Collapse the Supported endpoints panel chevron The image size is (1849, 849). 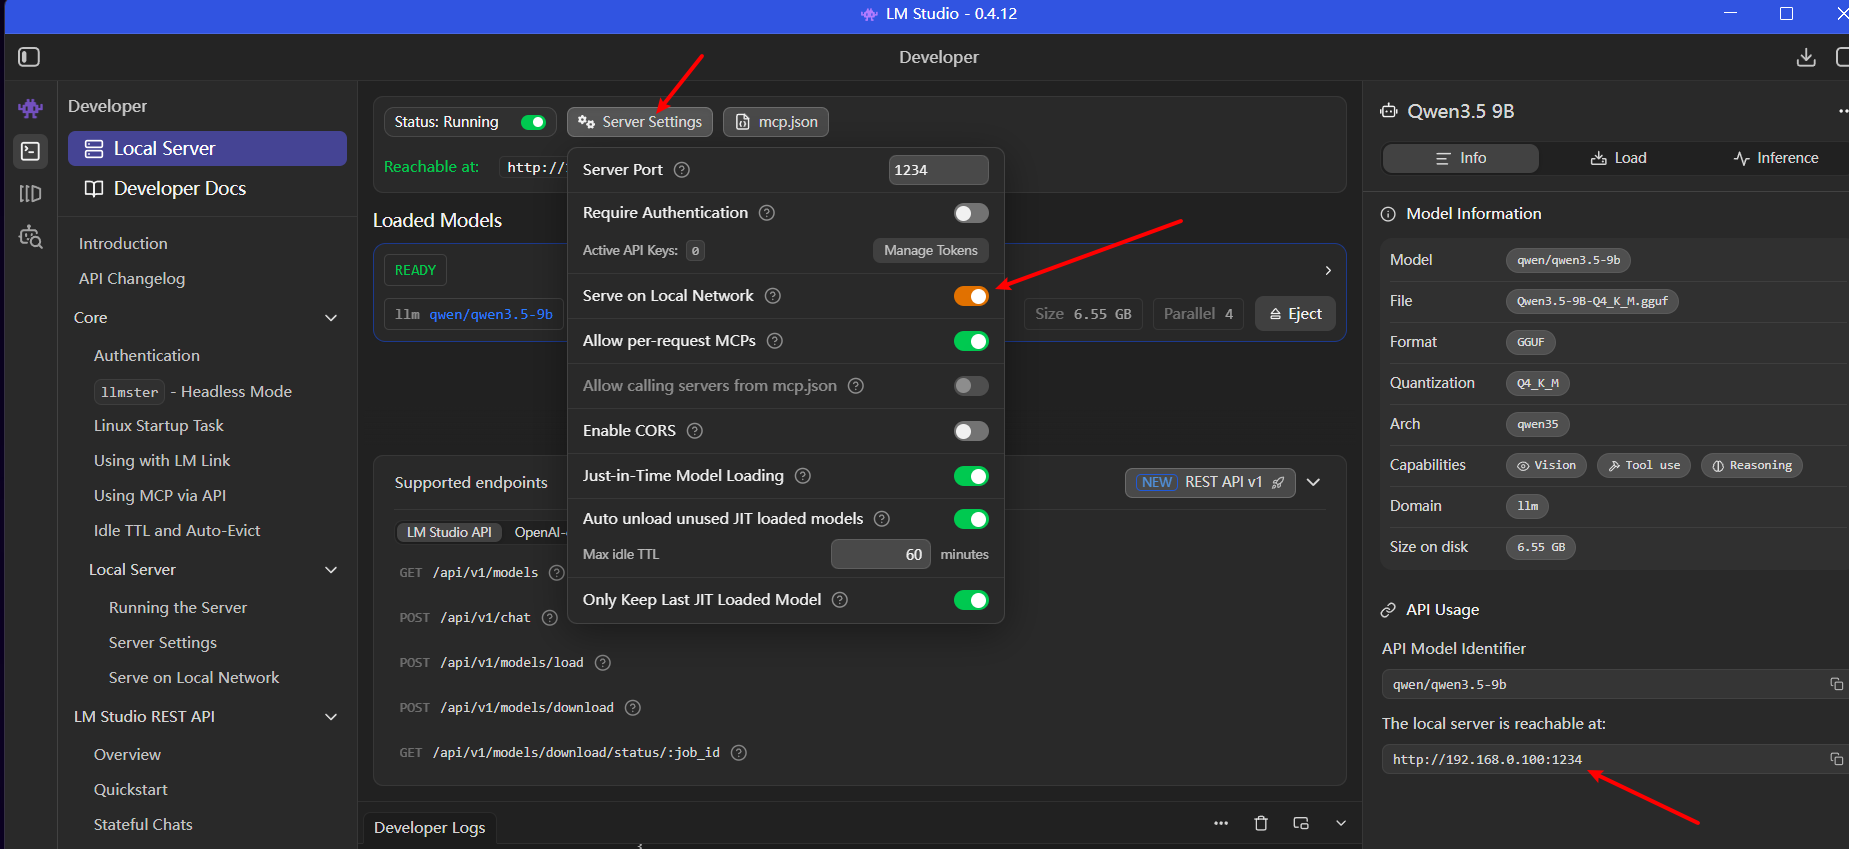(x=1314, y=482)
